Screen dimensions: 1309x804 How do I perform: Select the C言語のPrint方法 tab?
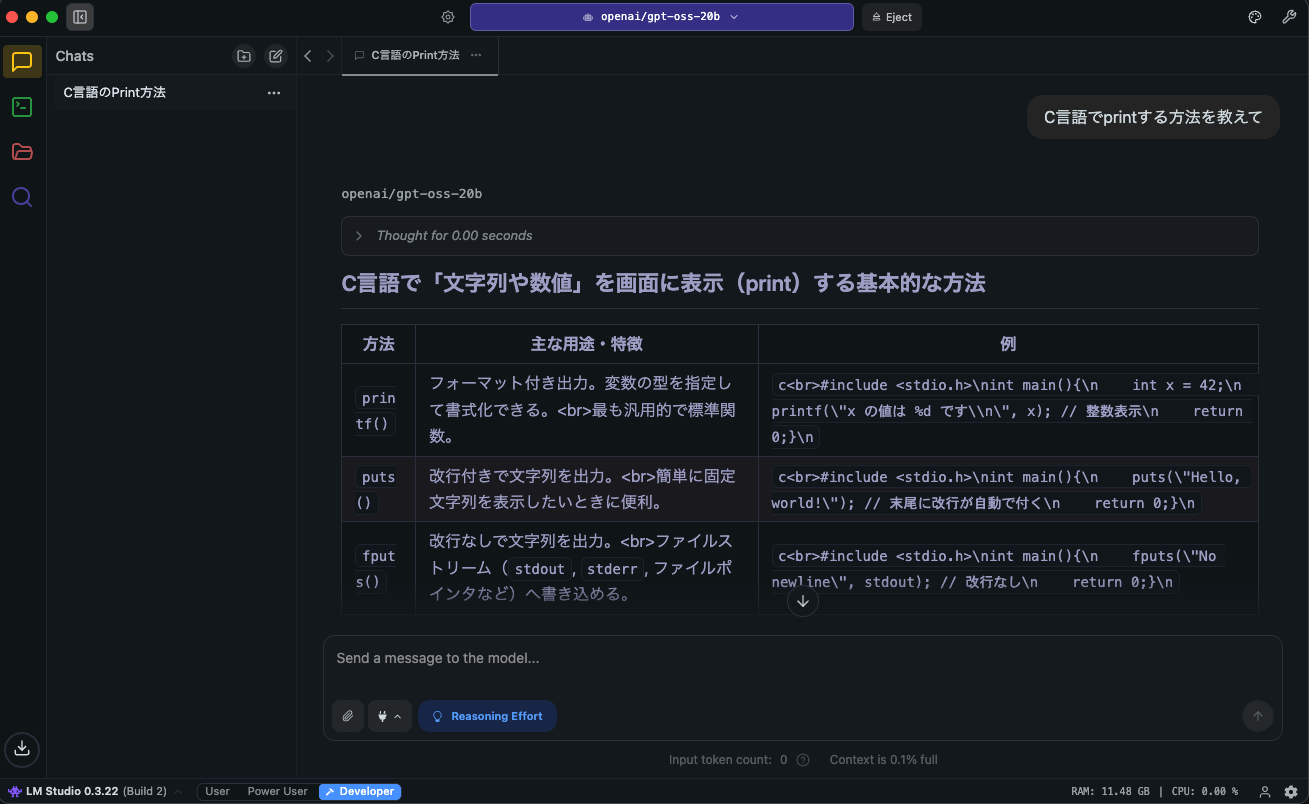(x=414, y=55)
